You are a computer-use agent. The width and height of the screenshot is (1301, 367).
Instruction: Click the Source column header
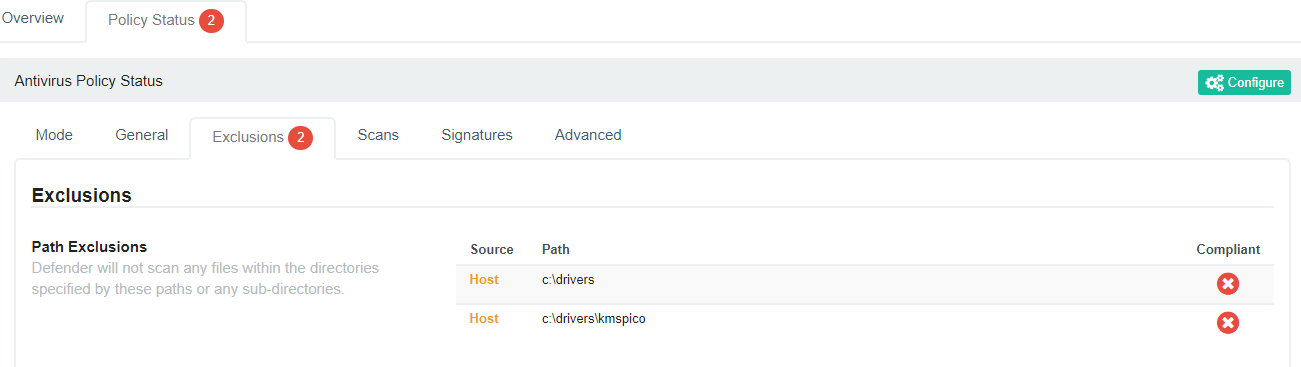click(x=492, y=249)
